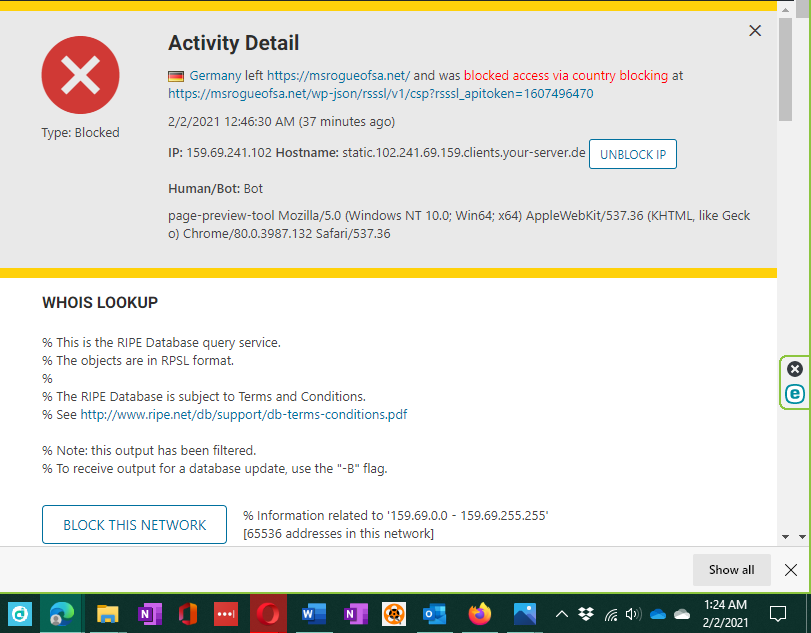Open Microsoft Edge from the taskbar
This screenshot has width=811, height=633.
[x=62, y=614]
